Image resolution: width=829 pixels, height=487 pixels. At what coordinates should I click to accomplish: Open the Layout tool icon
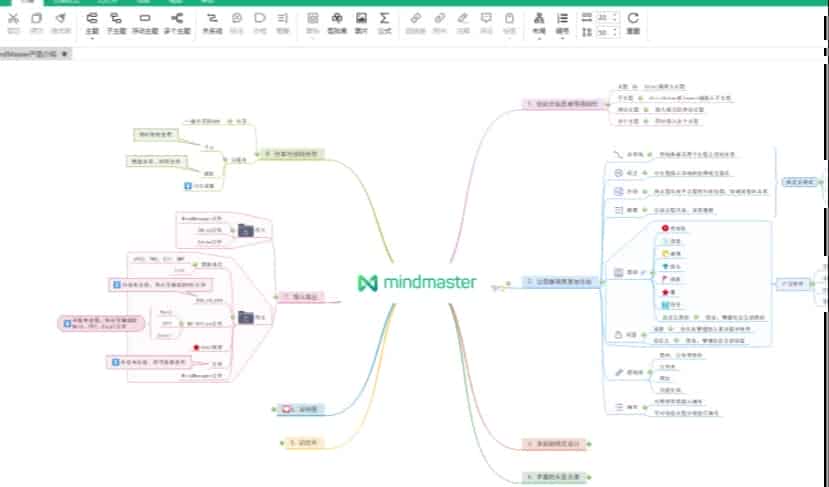[539, 19]
